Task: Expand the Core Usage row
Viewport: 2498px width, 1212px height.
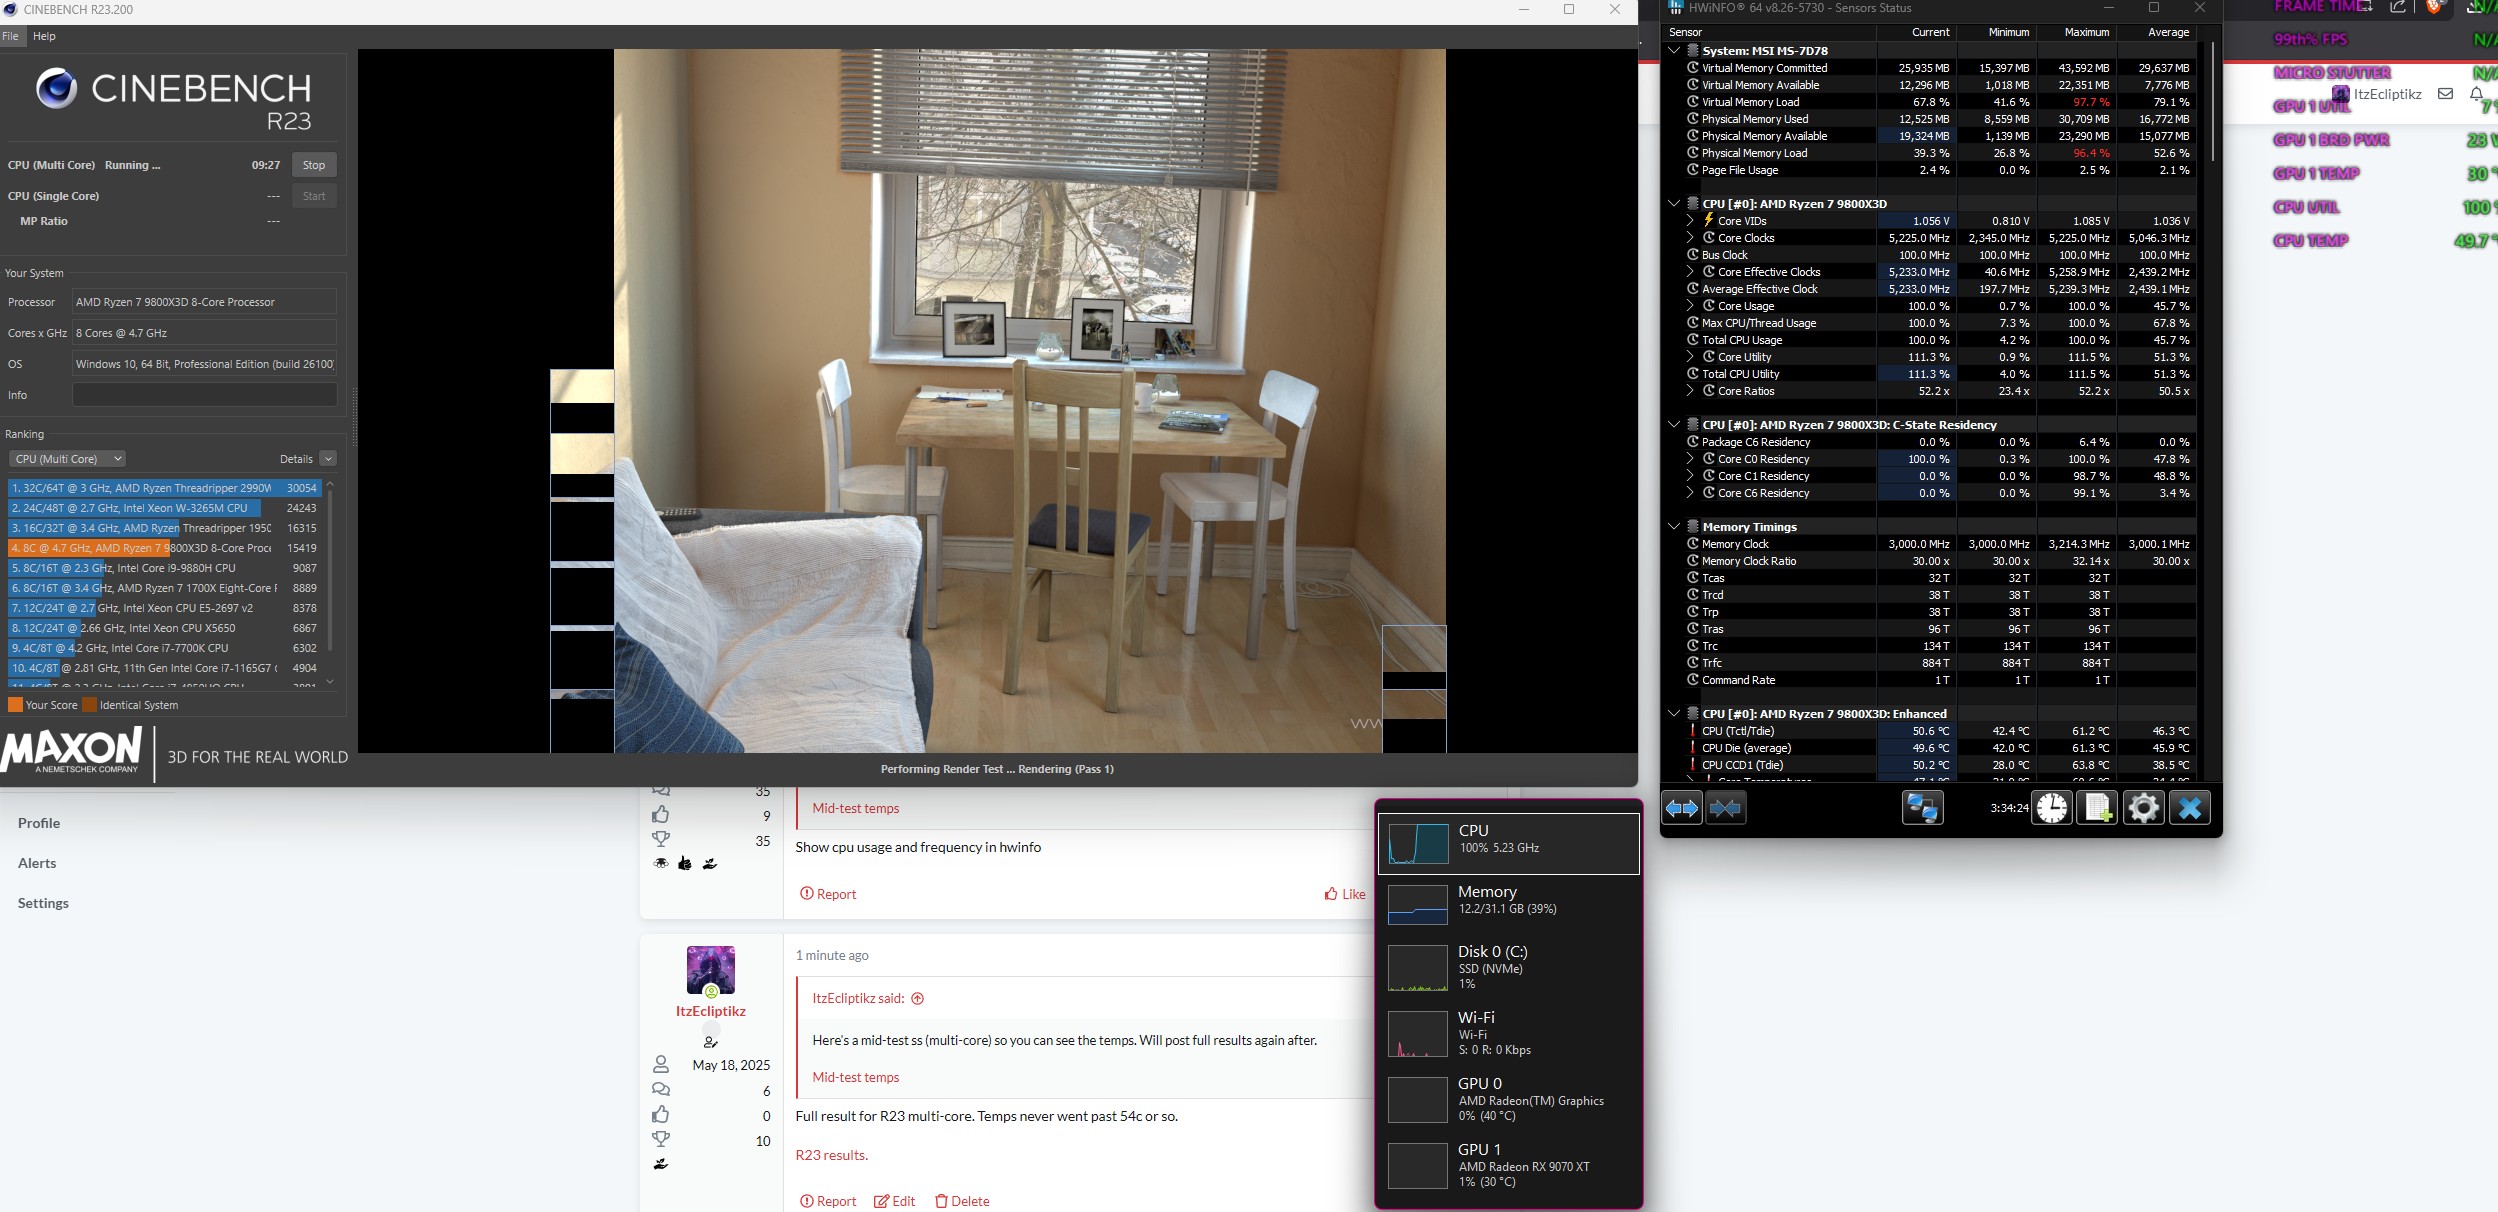Action: [x=1691, y=306]
